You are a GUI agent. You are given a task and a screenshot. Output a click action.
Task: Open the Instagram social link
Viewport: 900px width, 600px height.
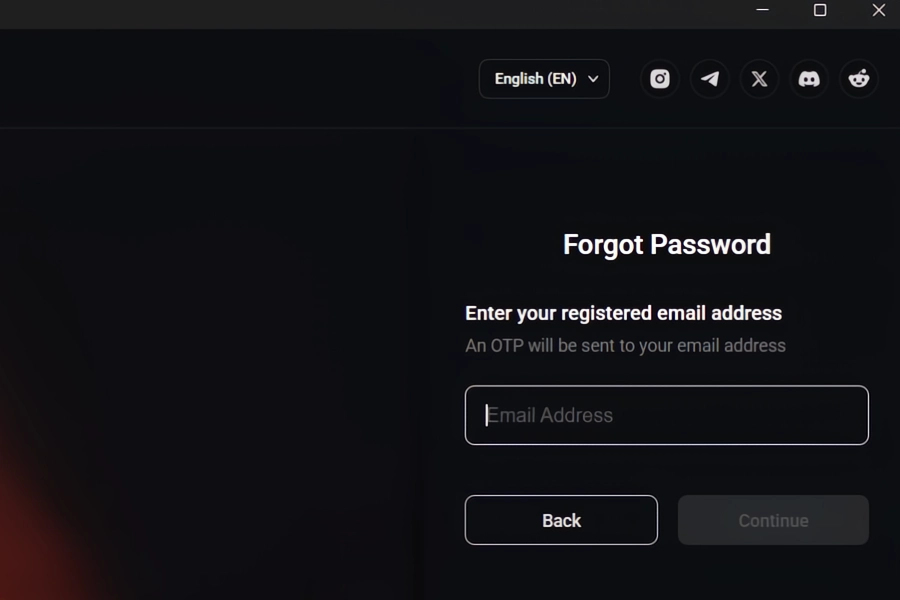coord(660,79)
